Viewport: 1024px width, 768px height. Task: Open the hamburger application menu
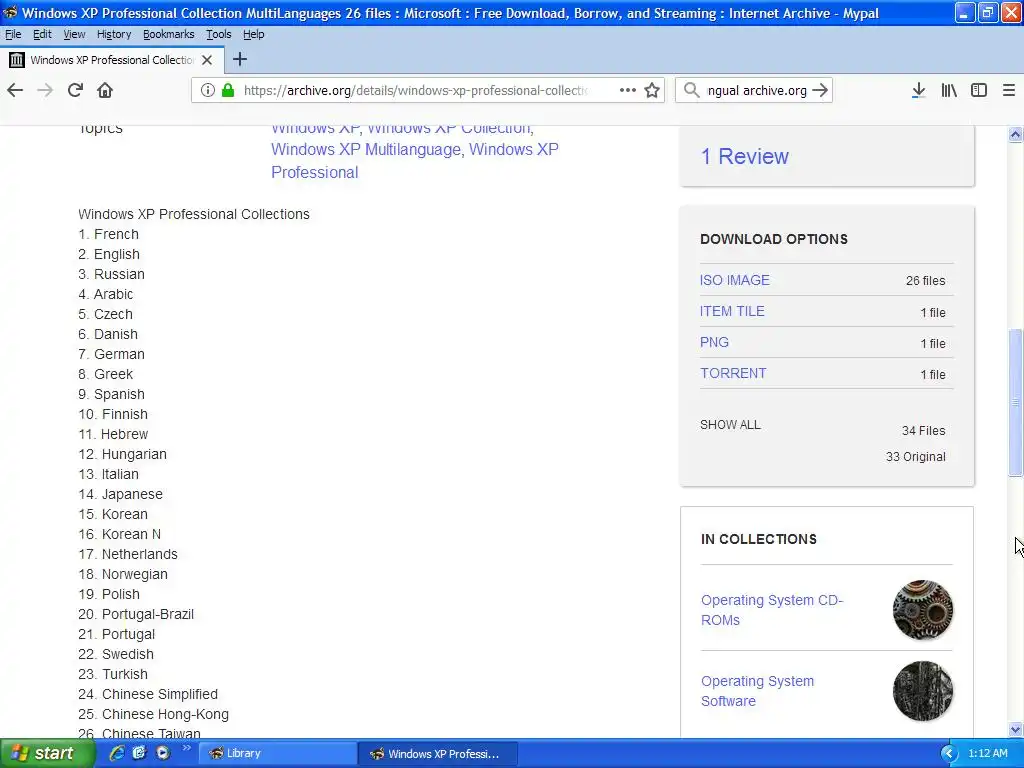click(1008, 90)
